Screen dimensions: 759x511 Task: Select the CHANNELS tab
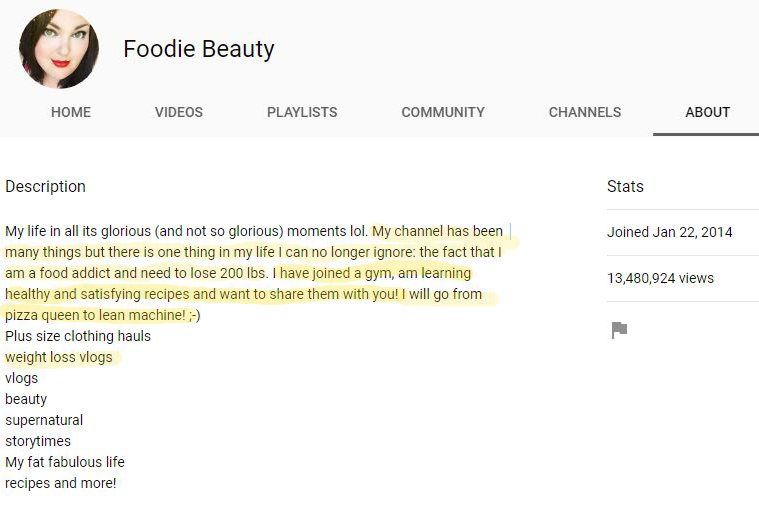tap(585, 112)
